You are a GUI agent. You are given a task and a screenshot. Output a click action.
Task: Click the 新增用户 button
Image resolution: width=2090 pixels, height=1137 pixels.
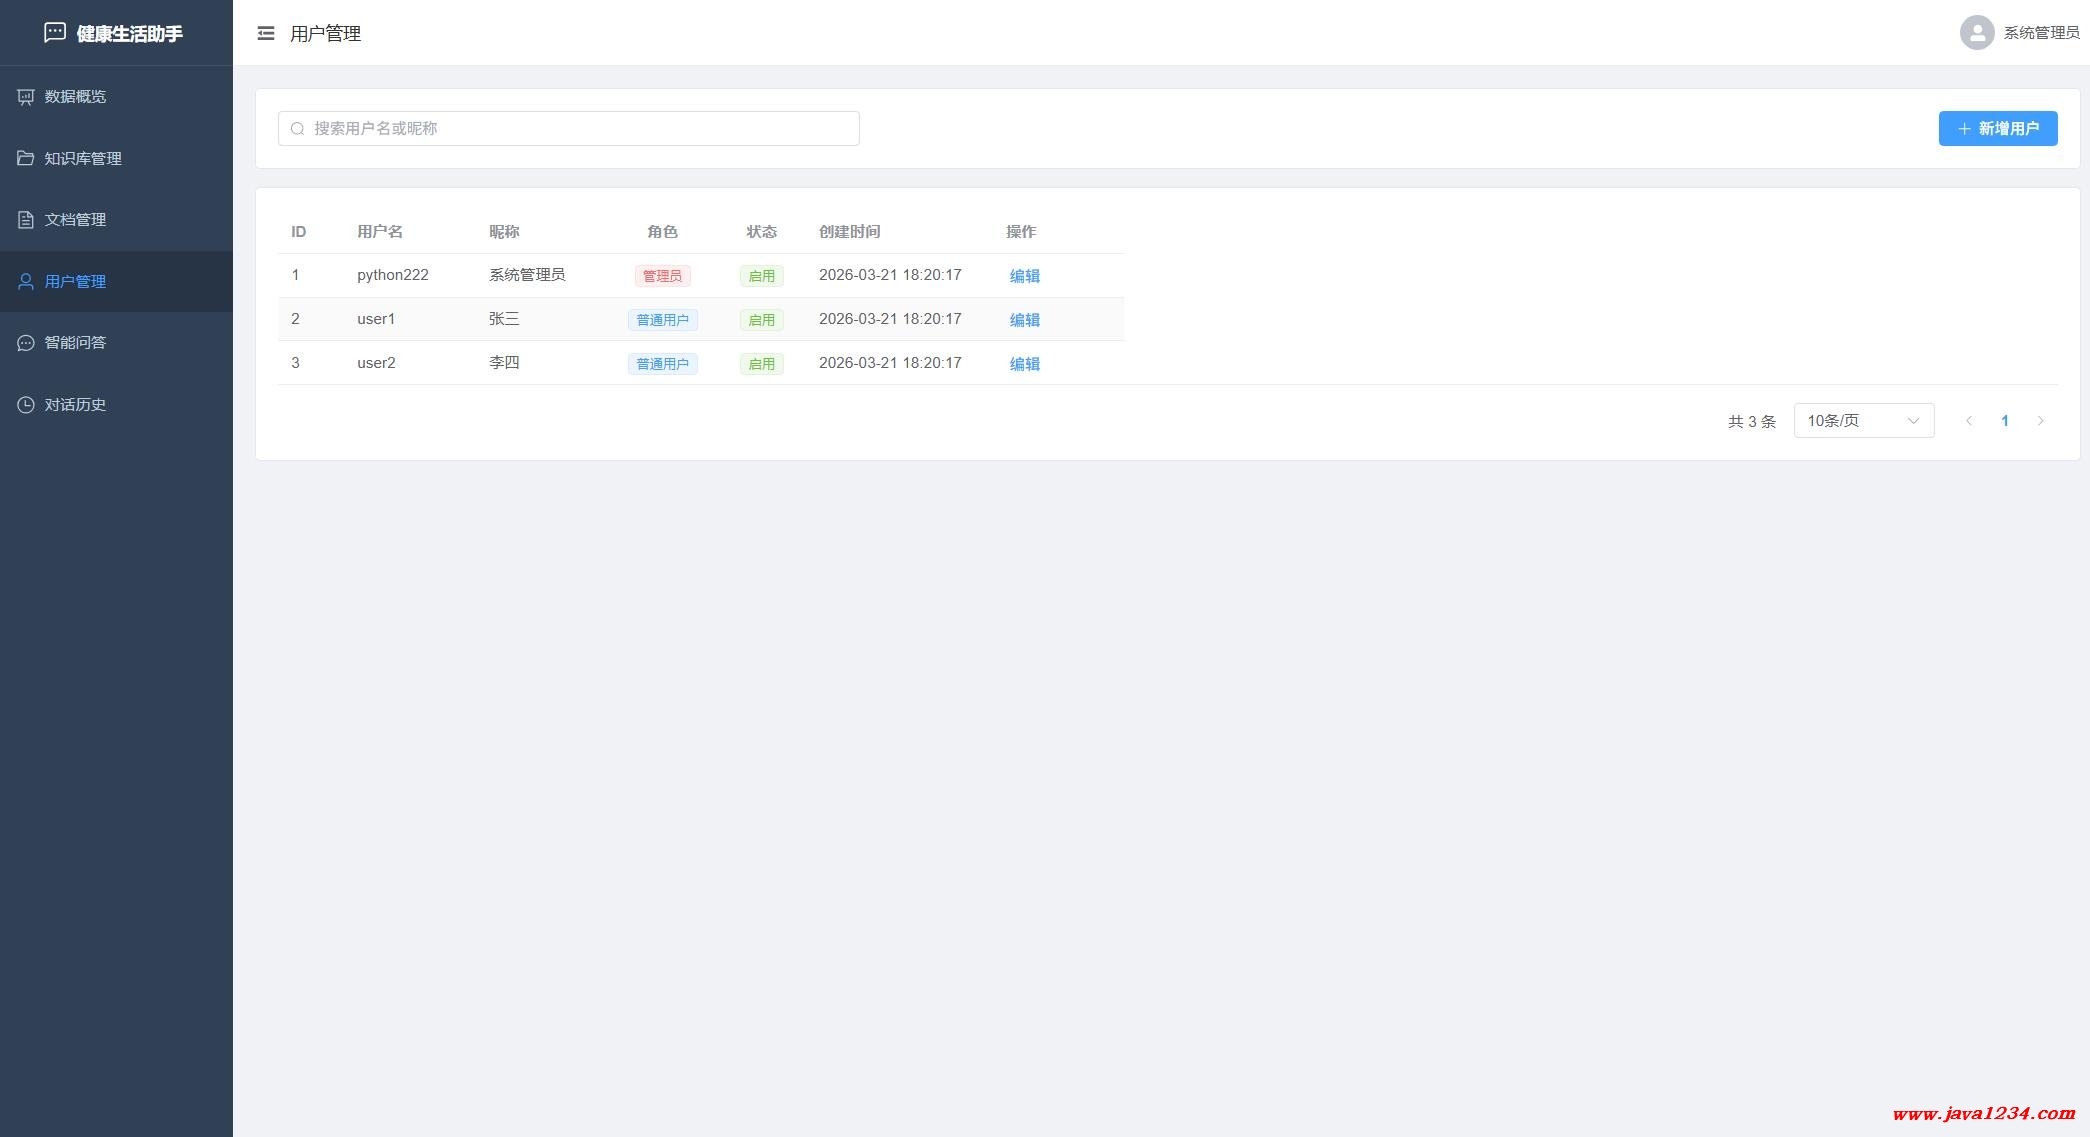pos(1997,129)
